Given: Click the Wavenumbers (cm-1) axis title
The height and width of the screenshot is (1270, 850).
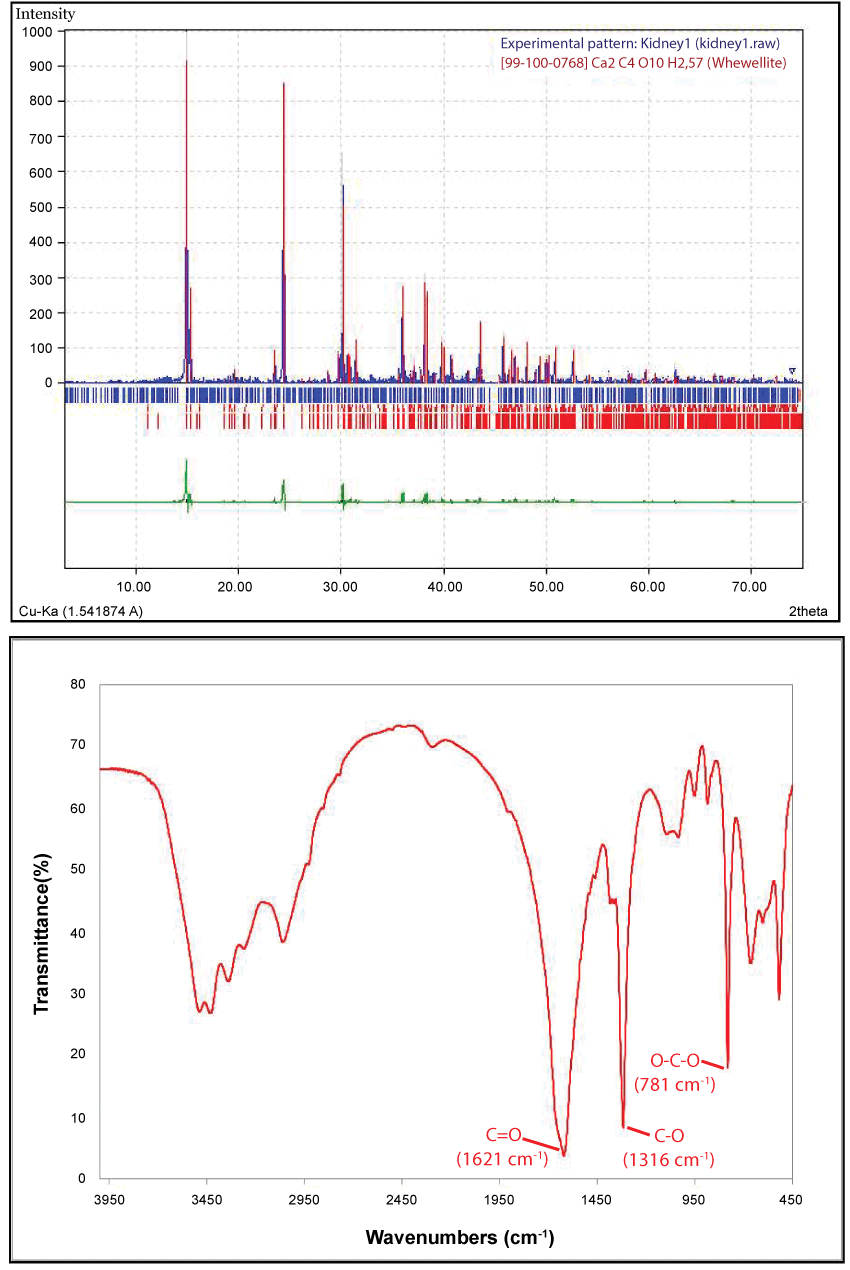Looking at the screenshot, I should [x=459, y=1238].
